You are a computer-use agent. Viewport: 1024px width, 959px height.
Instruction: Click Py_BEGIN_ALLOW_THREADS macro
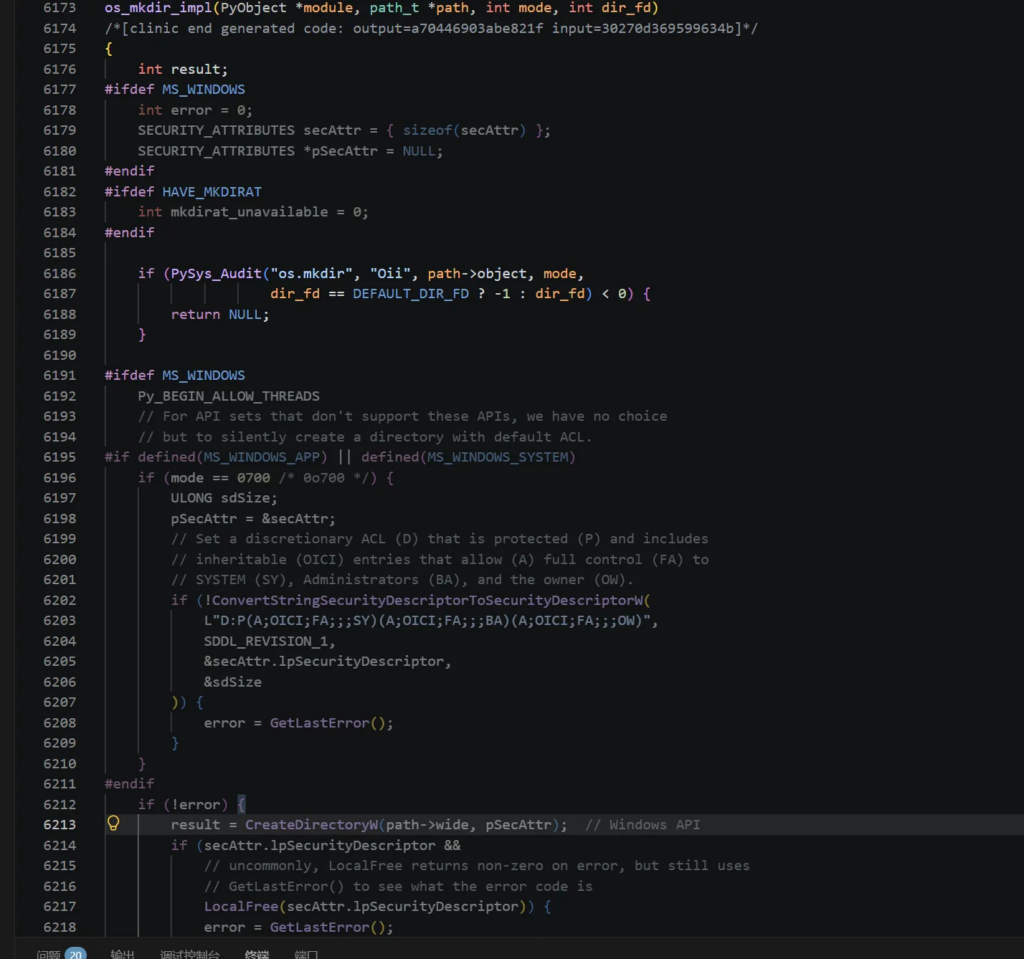click(x=229, y=396)
